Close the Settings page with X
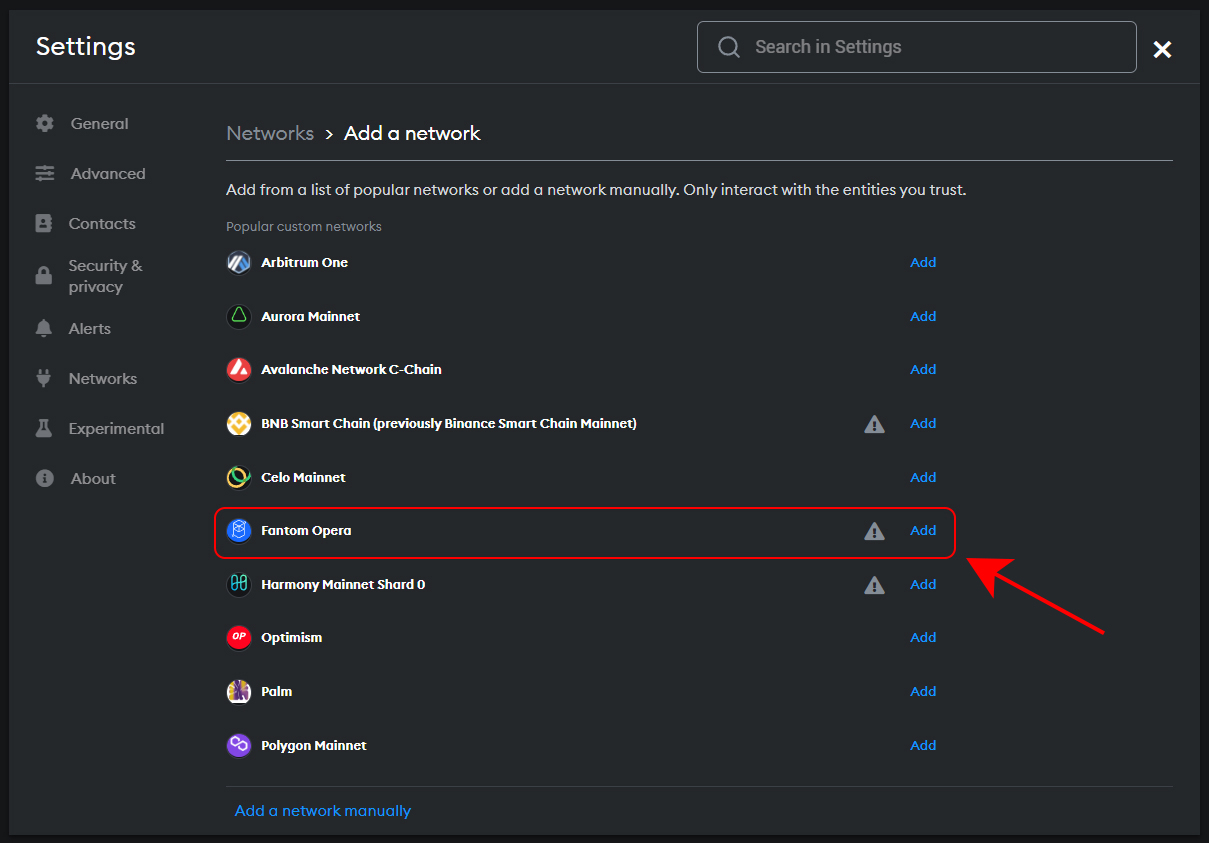Image resolution: width=1209 pixels, height=843 pixels. [1162, 49]
